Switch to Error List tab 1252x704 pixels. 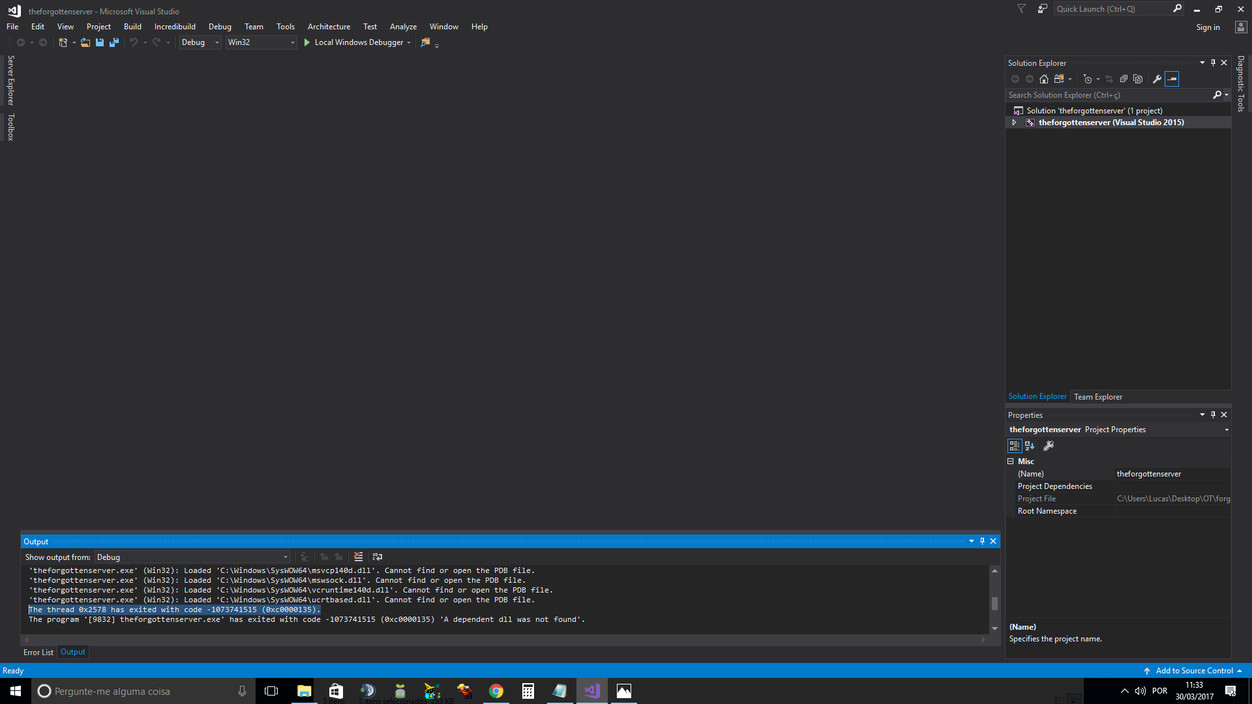pyautogui.click(x=38, y=652)
